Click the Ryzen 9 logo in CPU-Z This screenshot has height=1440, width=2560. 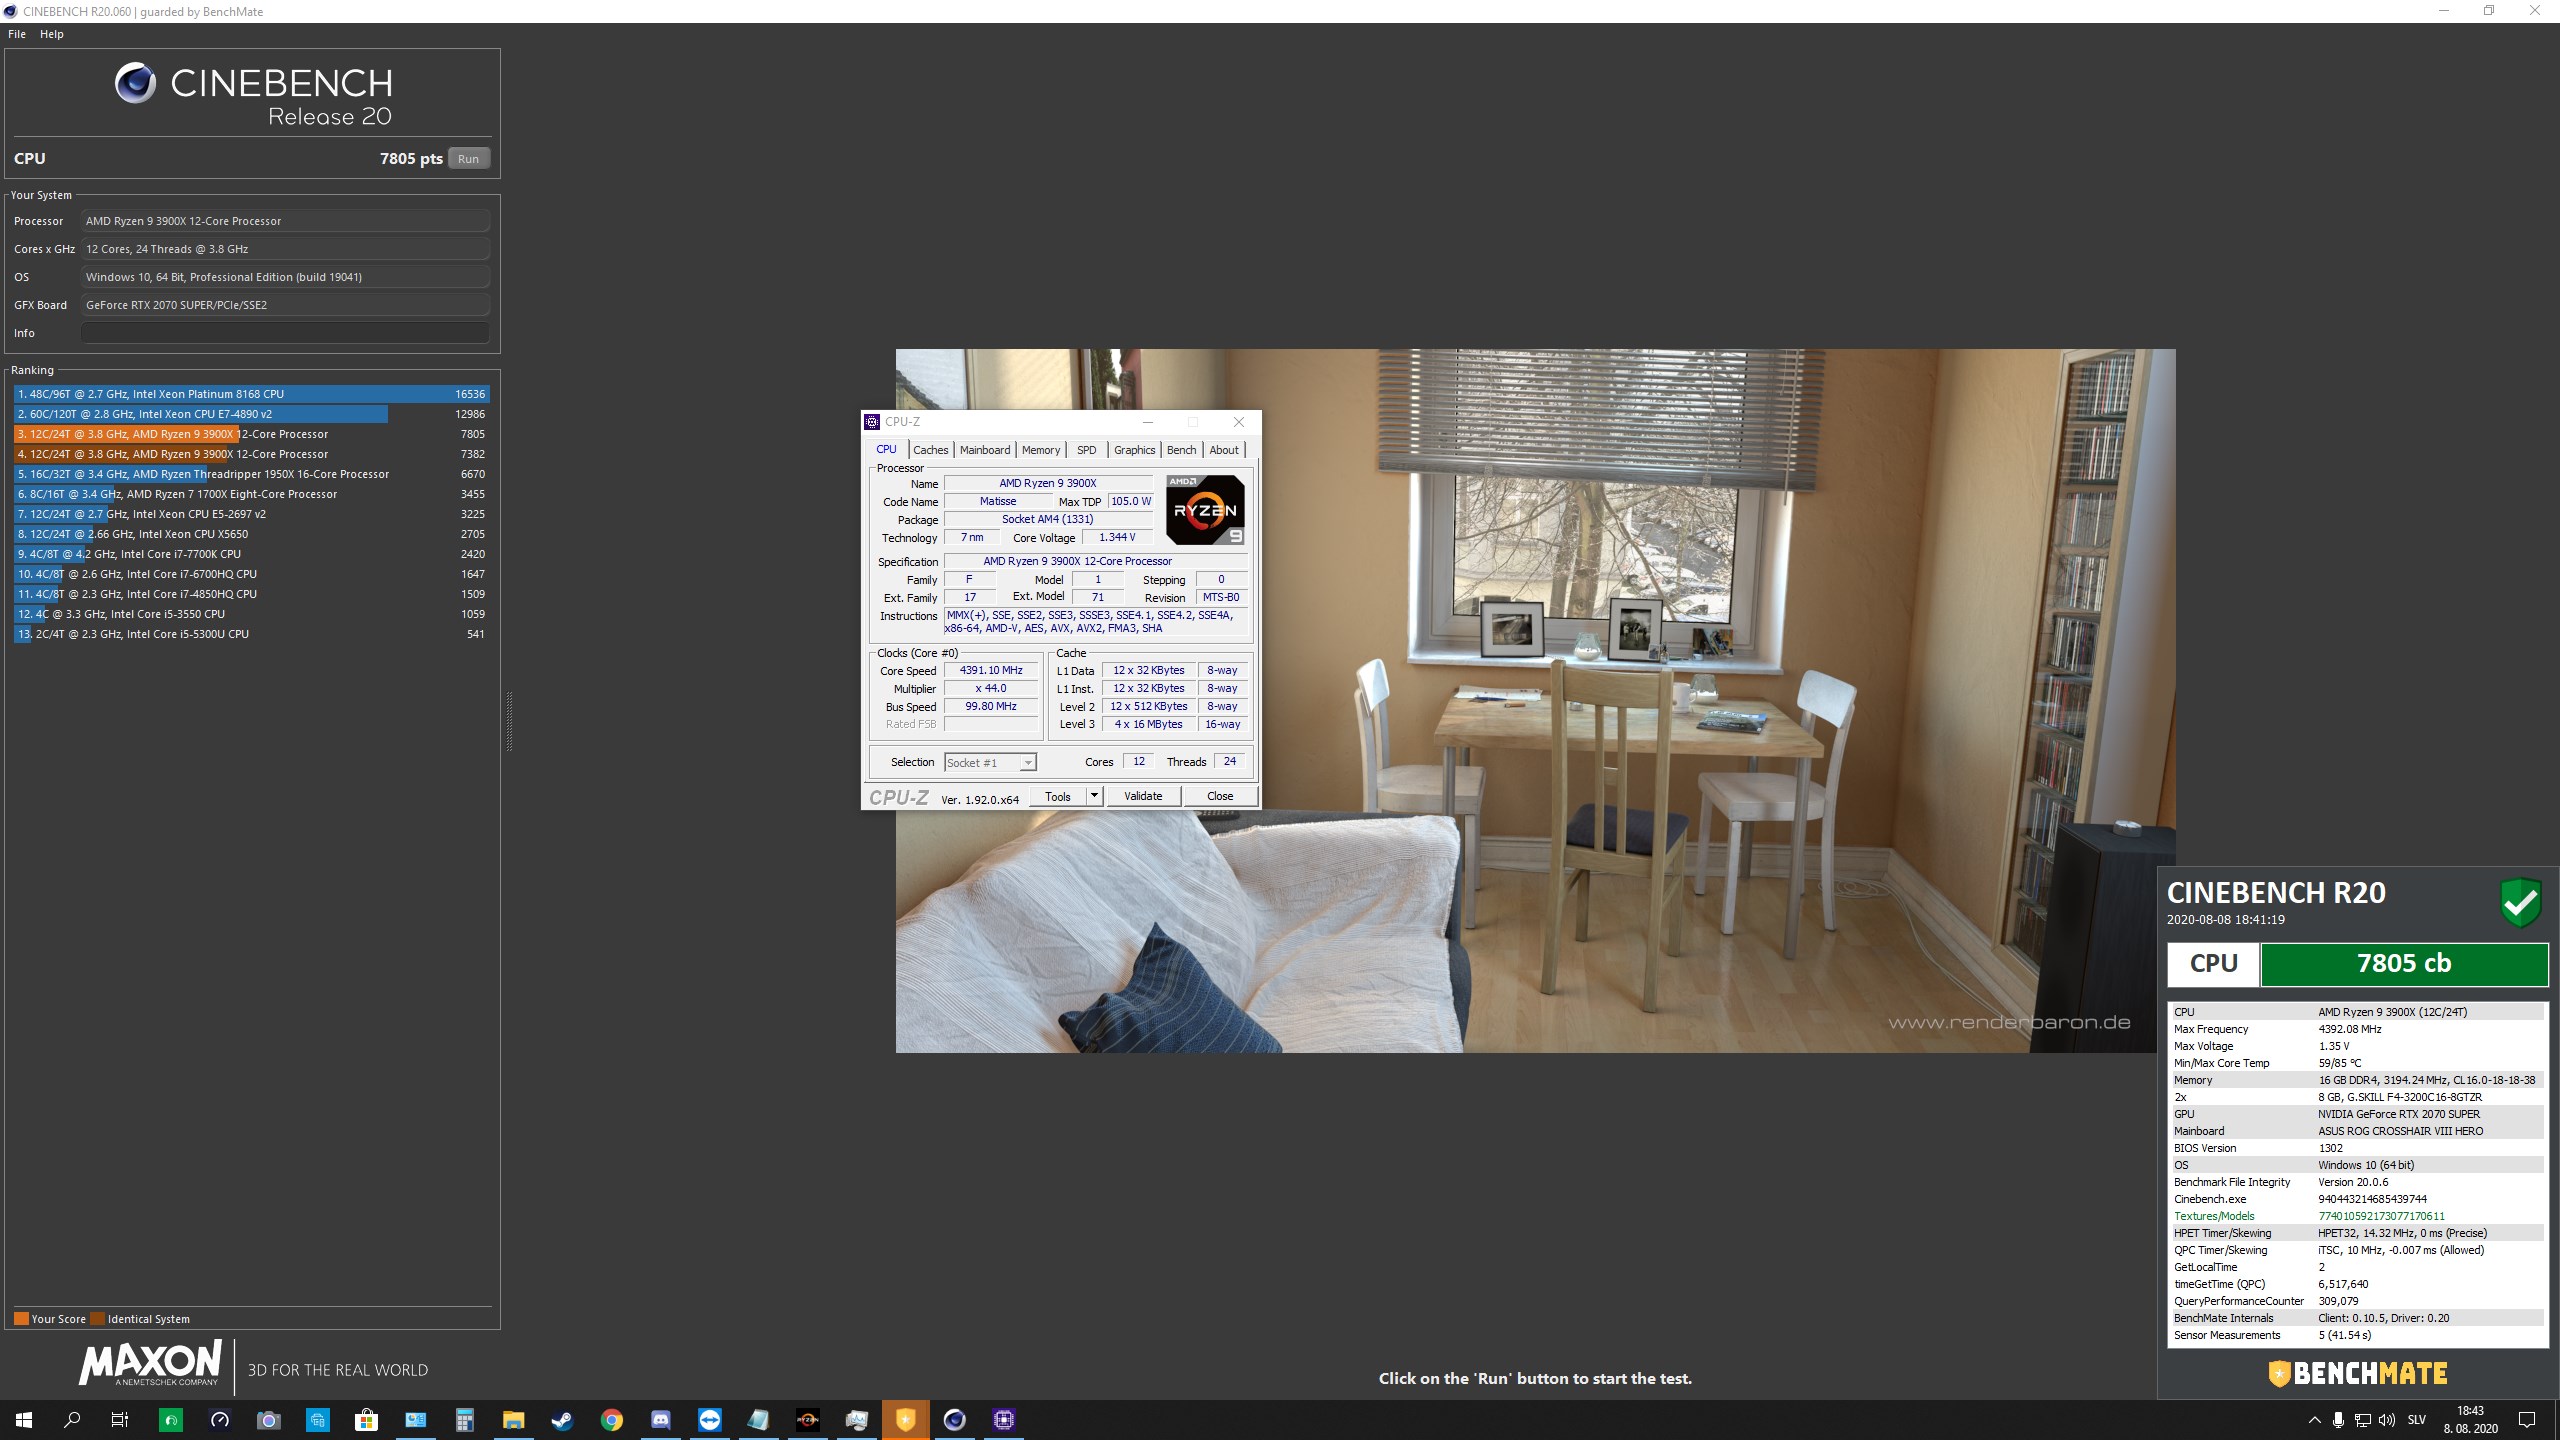pyautogui.click(x=1205, y=510)
